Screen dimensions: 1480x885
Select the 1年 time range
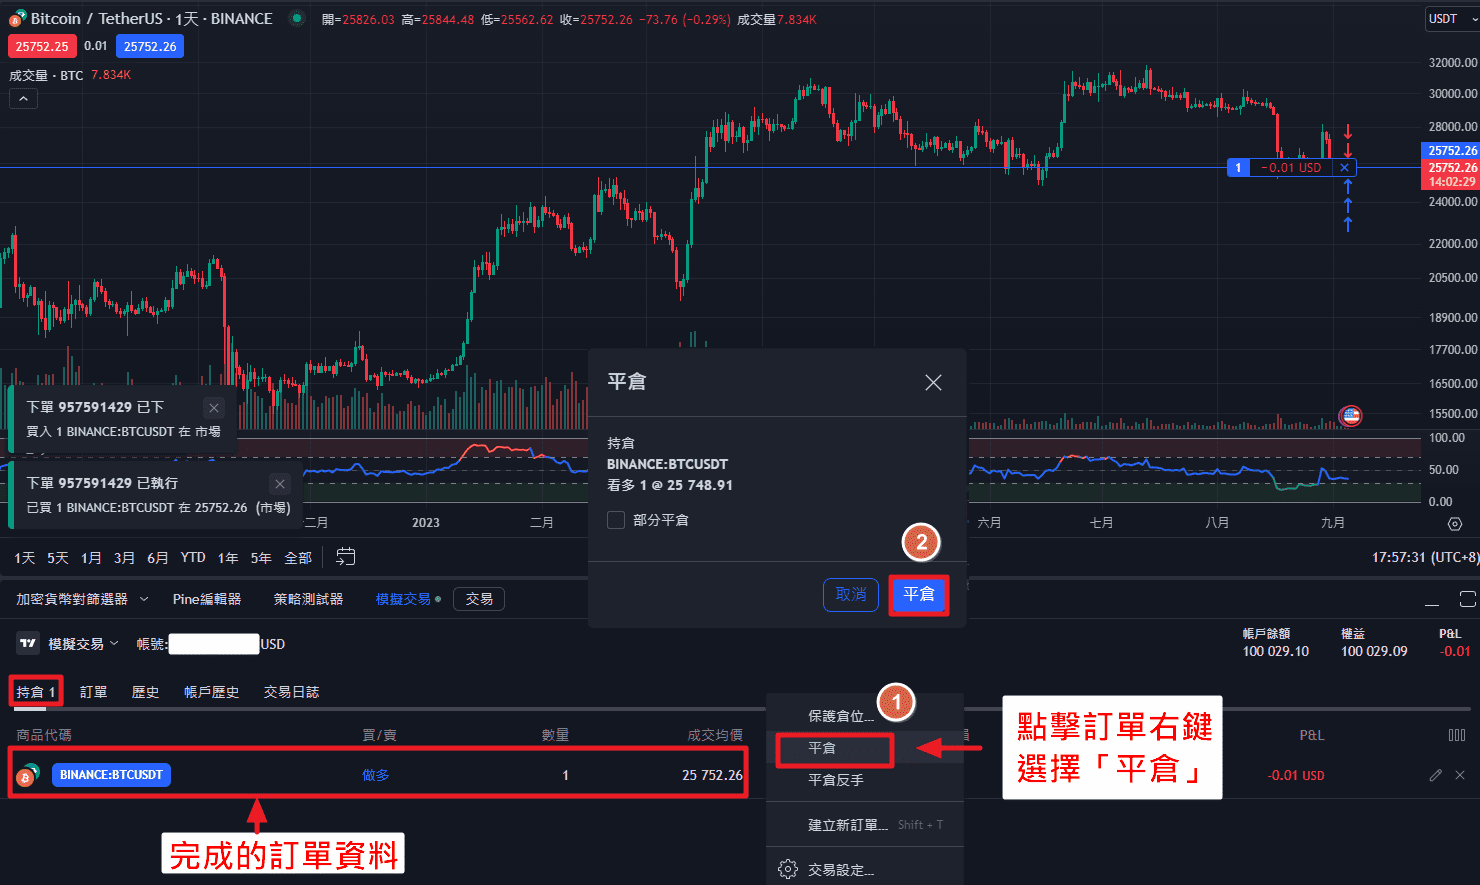[228, 558]
